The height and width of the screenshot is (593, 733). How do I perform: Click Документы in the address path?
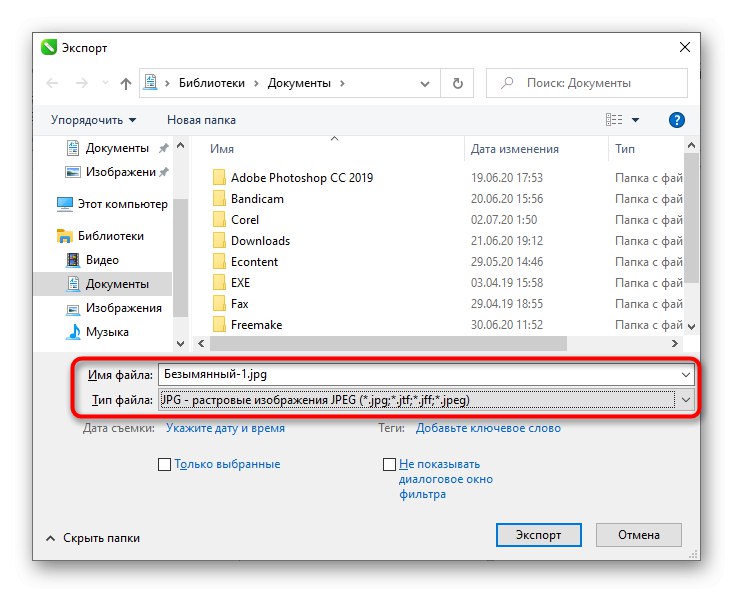(299, 83)
